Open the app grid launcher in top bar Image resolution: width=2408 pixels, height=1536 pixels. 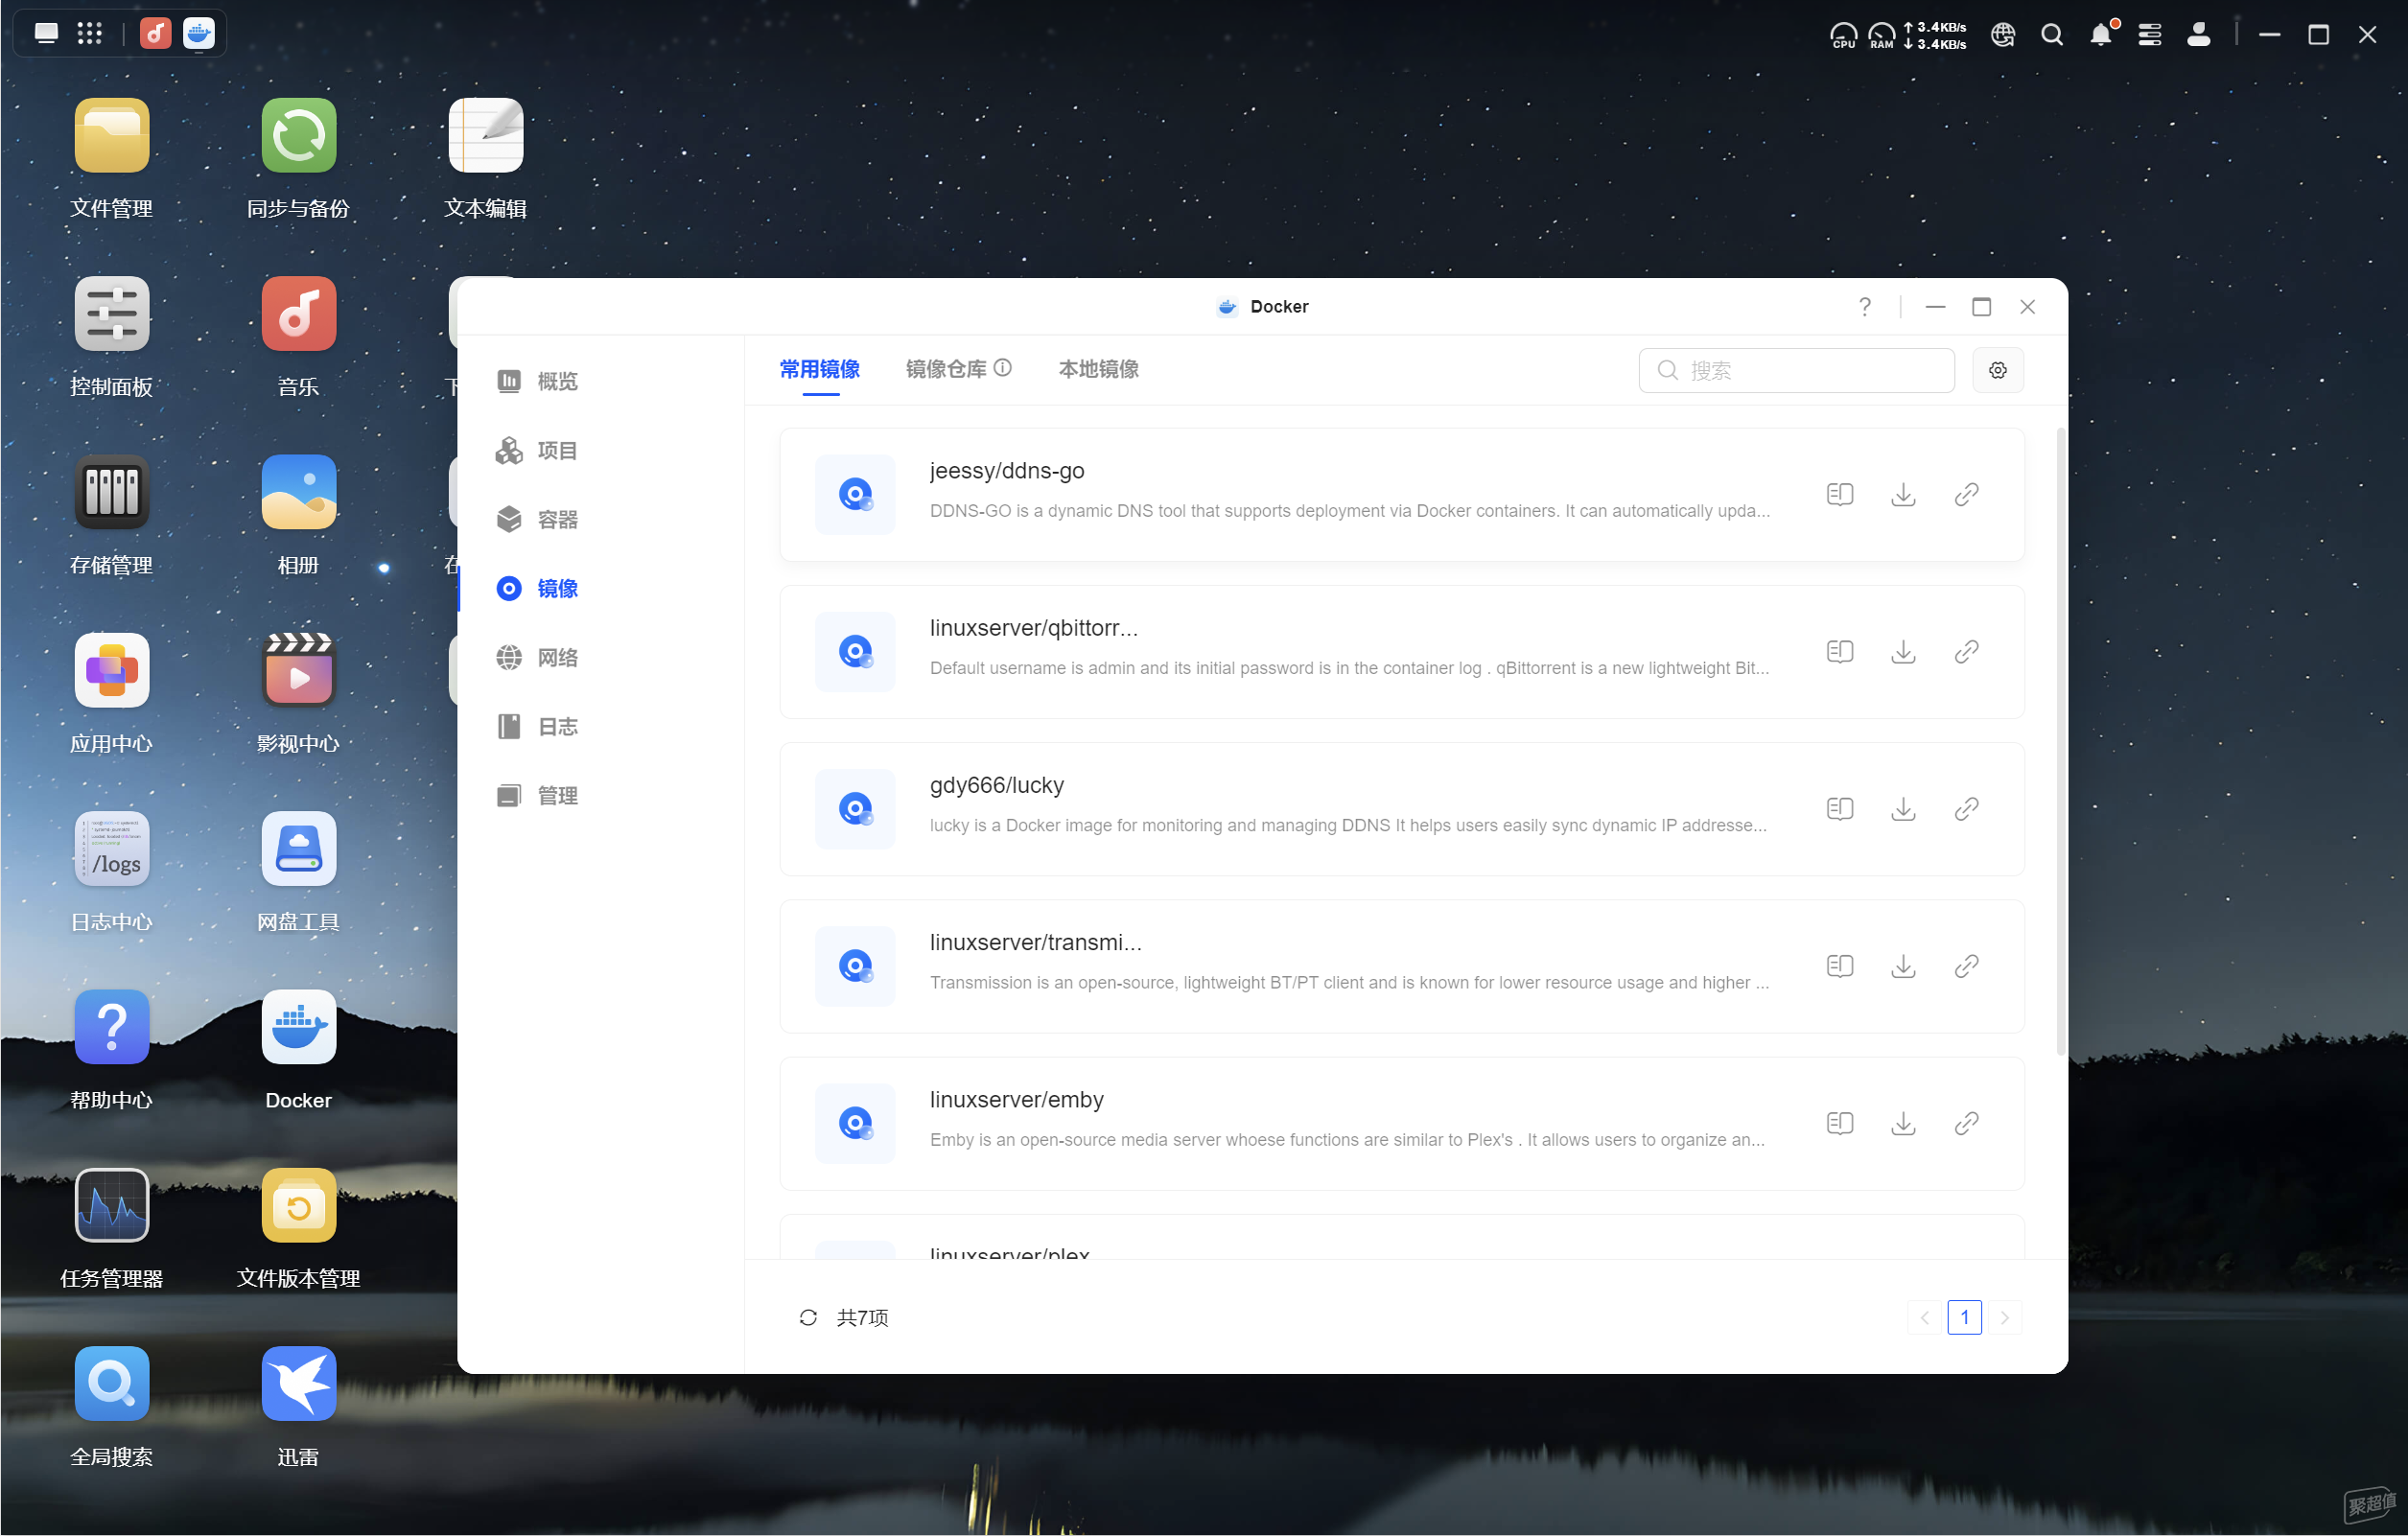coord(90,33)
